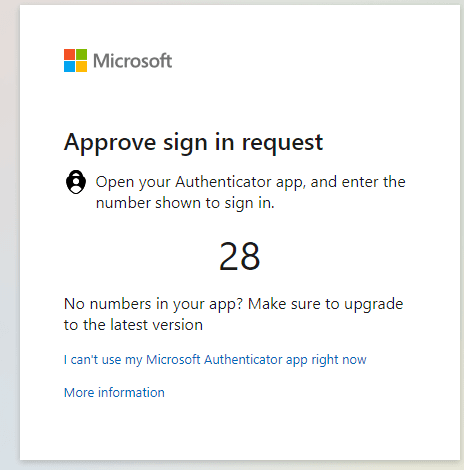Viewport: 464px width, 470px height.
Task: Click the digit 2 of the displayed number
Action: (x=228, y=256)
